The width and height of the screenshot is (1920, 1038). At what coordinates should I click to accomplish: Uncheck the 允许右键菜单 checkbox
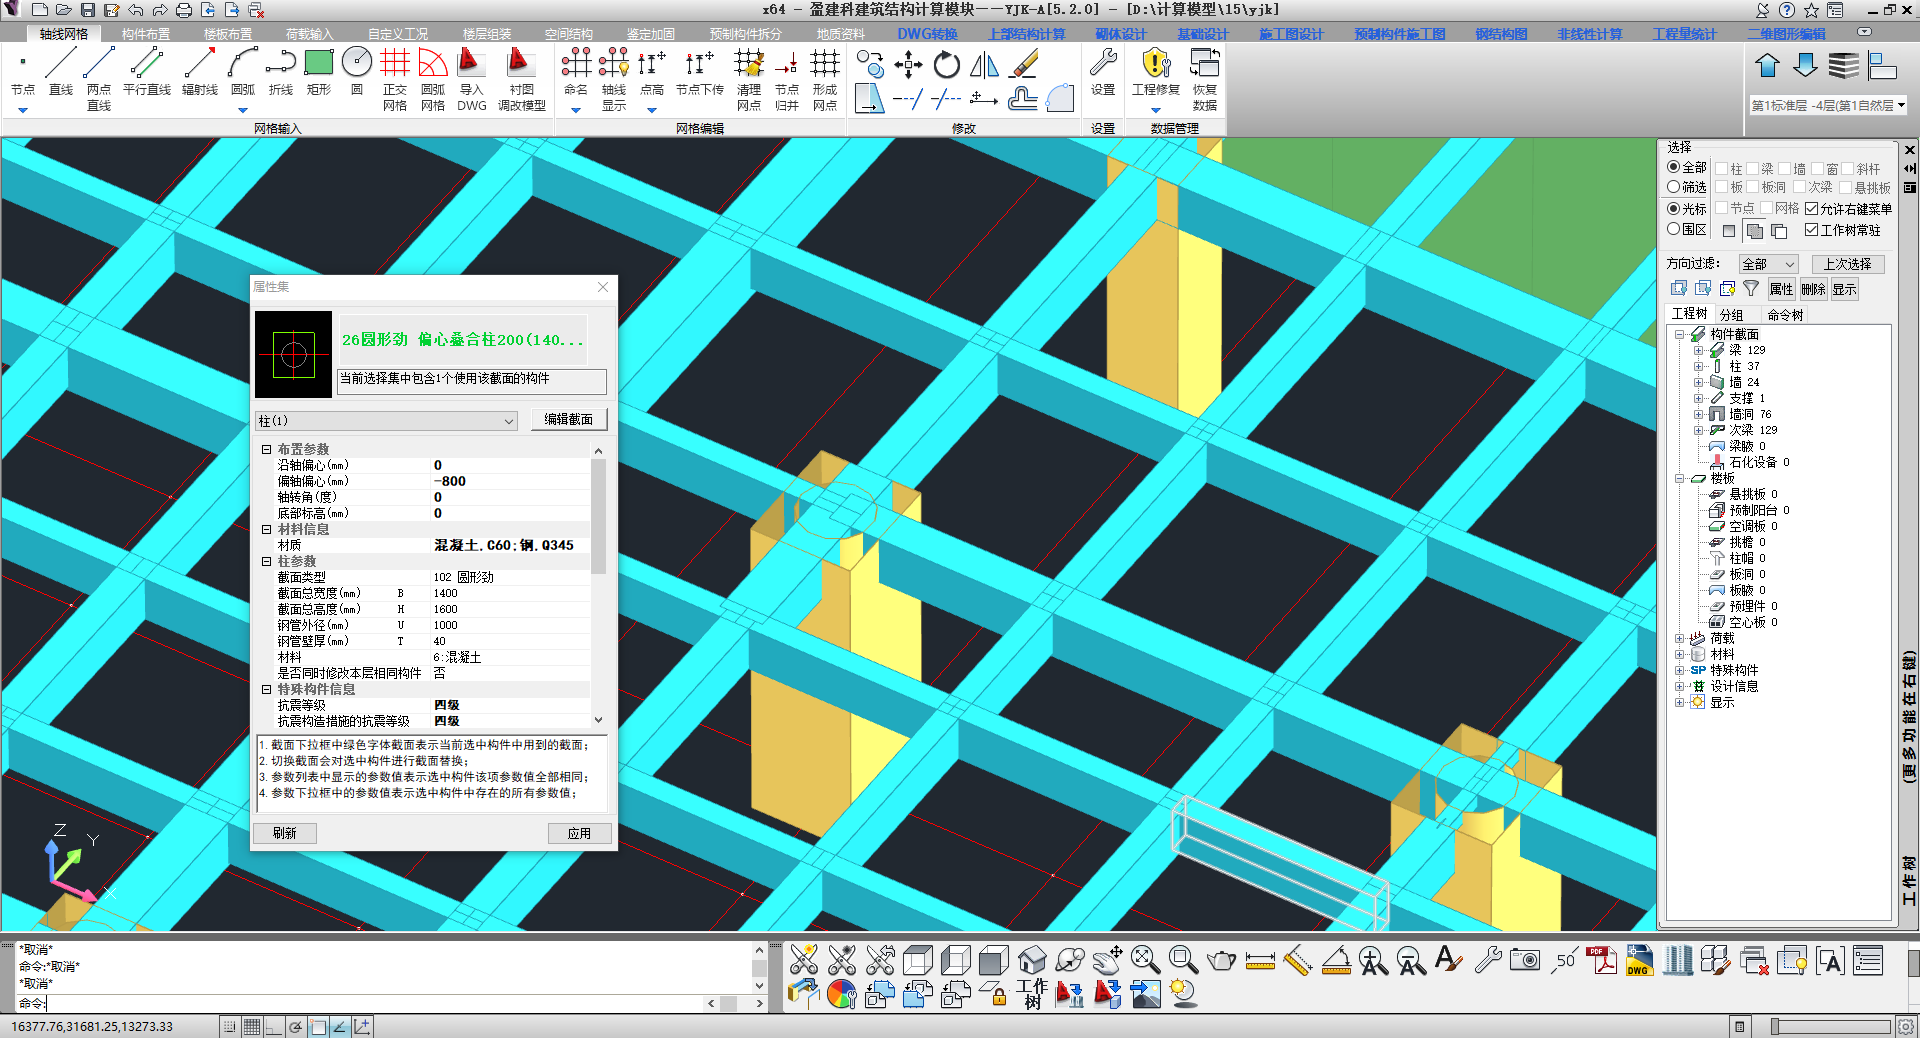[x=1811, y=209]
